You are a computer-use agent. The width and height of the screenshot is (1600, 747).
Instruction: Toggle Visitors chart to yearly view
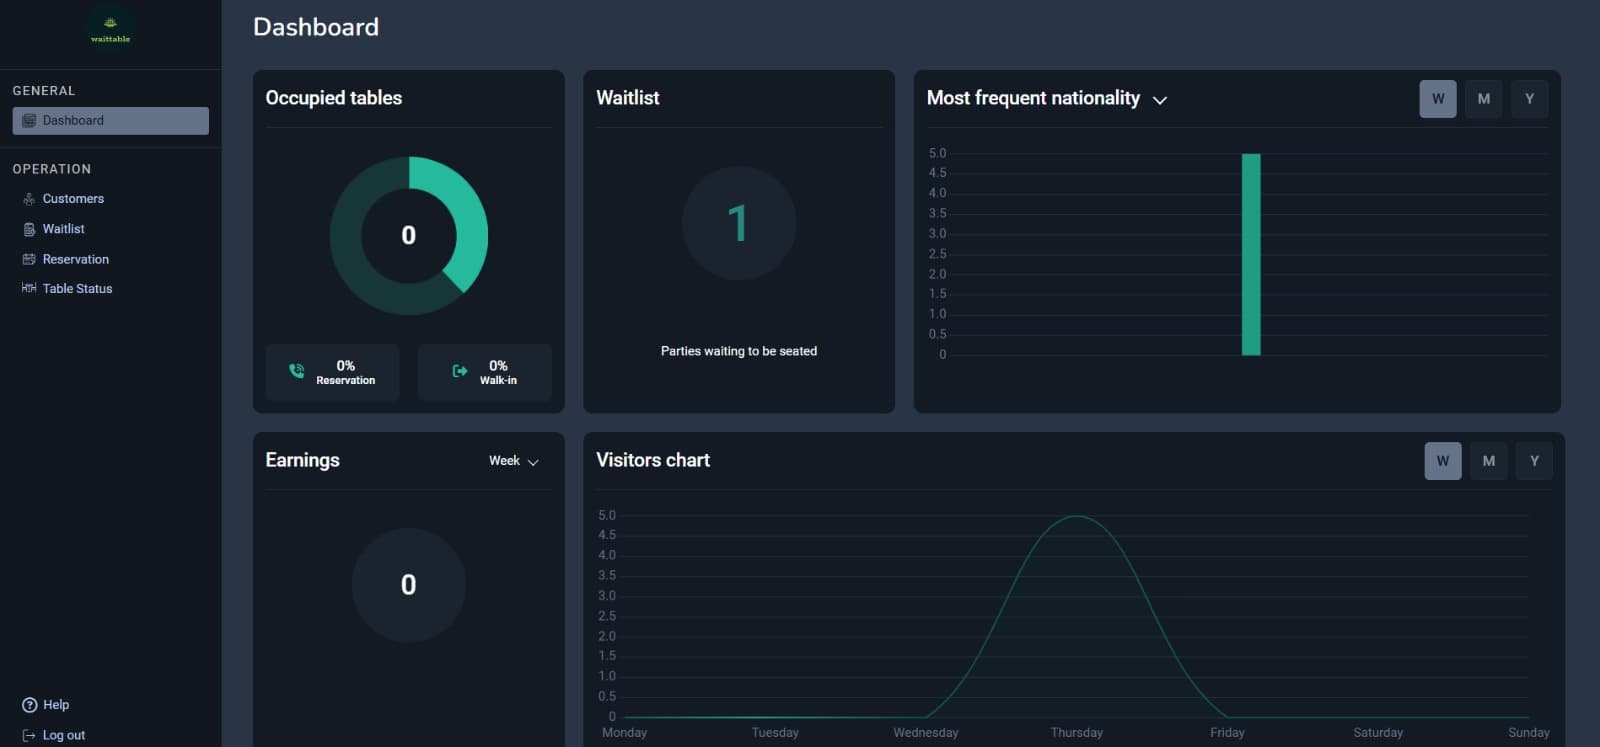click(x=1534, y=461)
